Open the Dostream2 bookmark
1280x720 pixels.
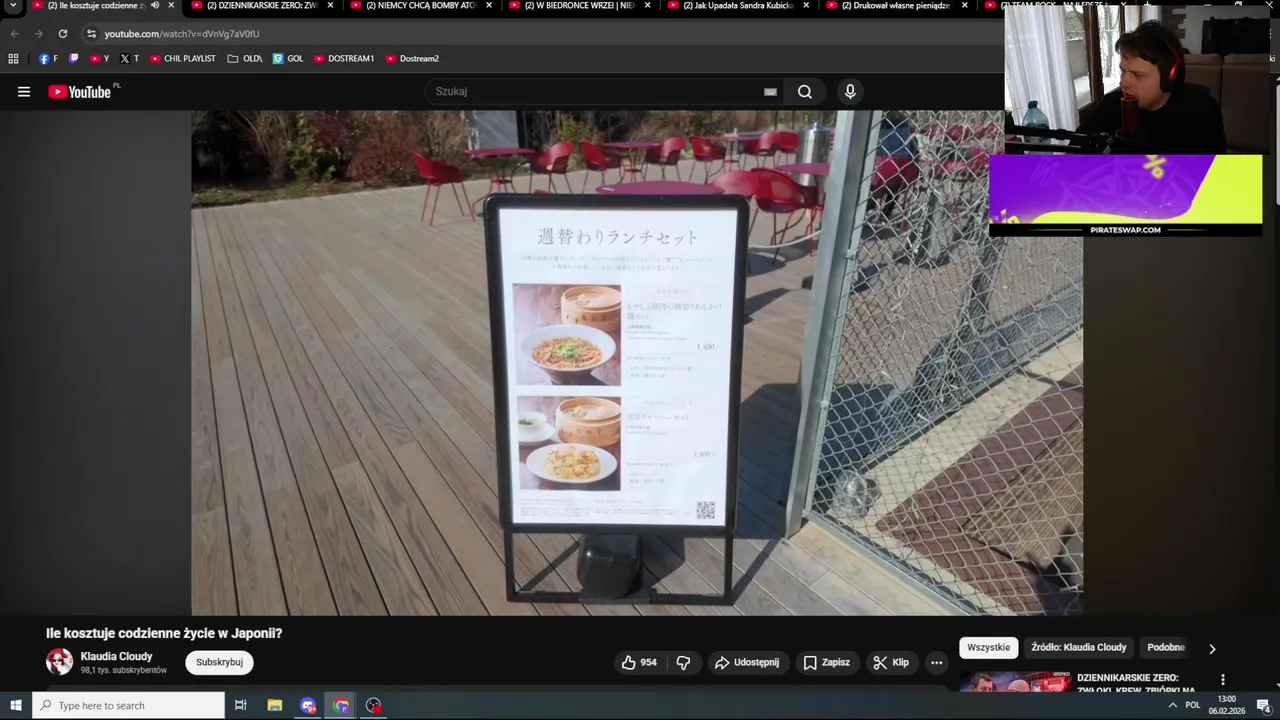[x=412, y=59]
